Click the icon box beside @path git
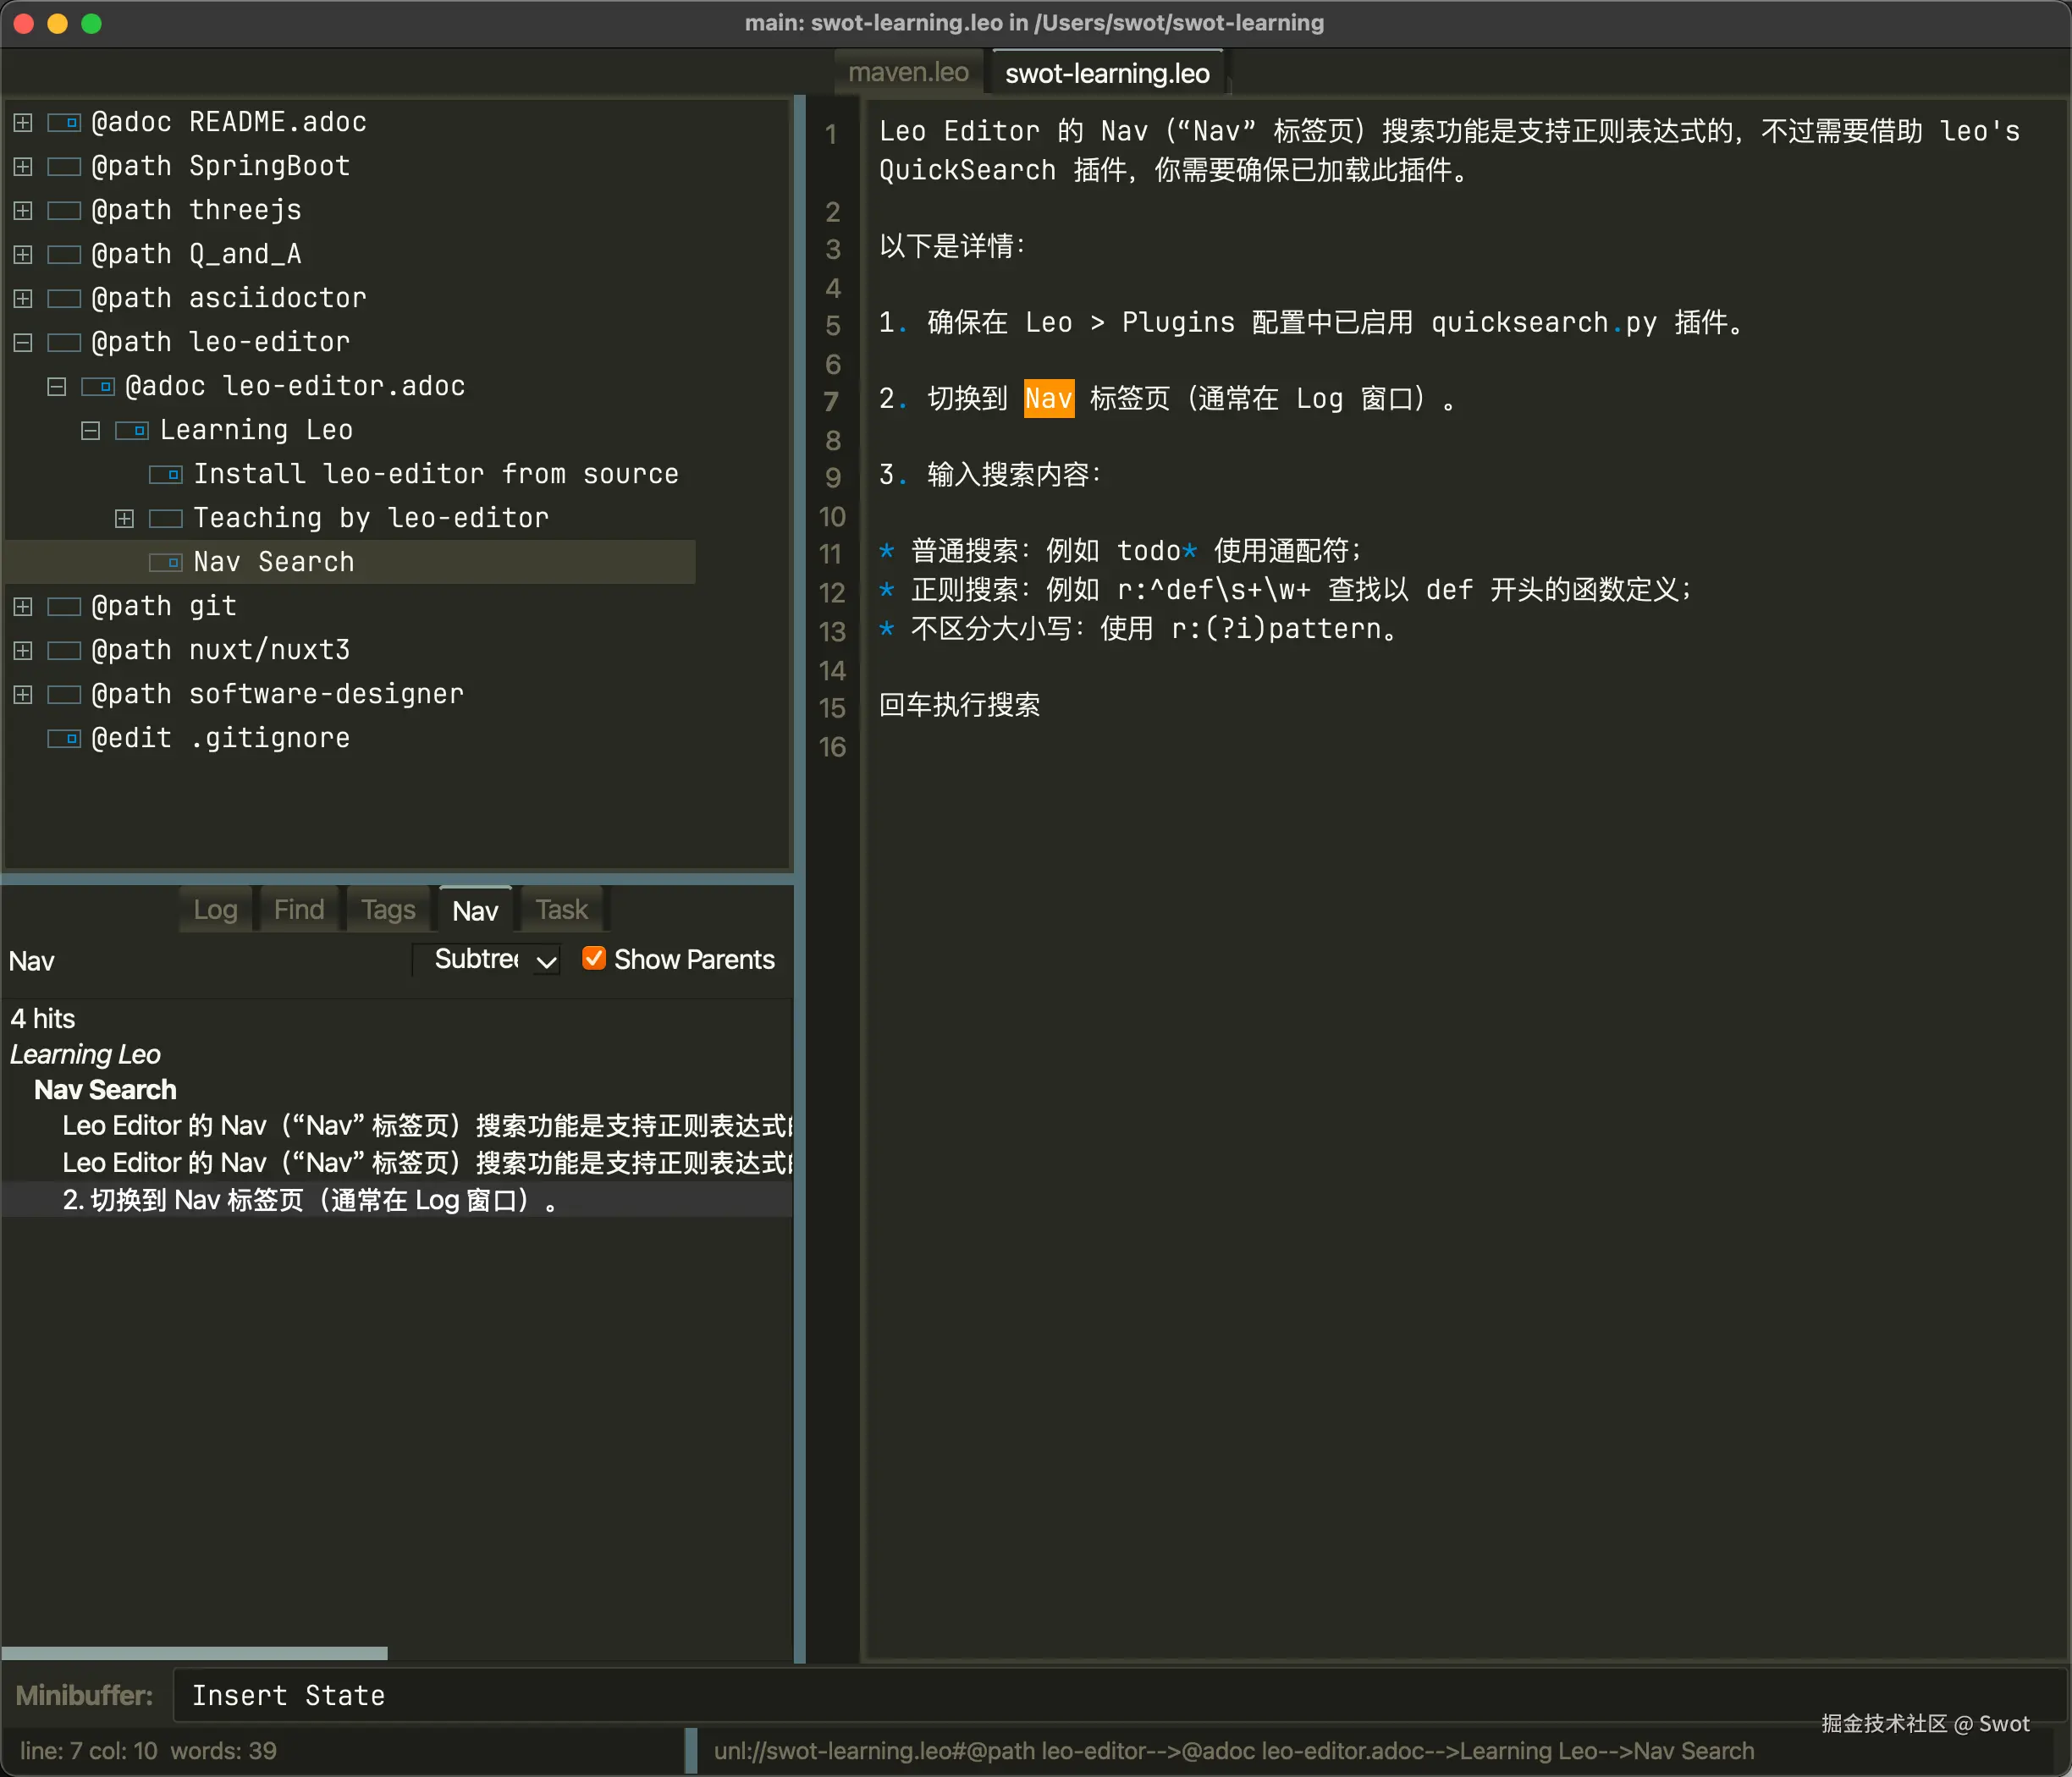 click(64, 607)
